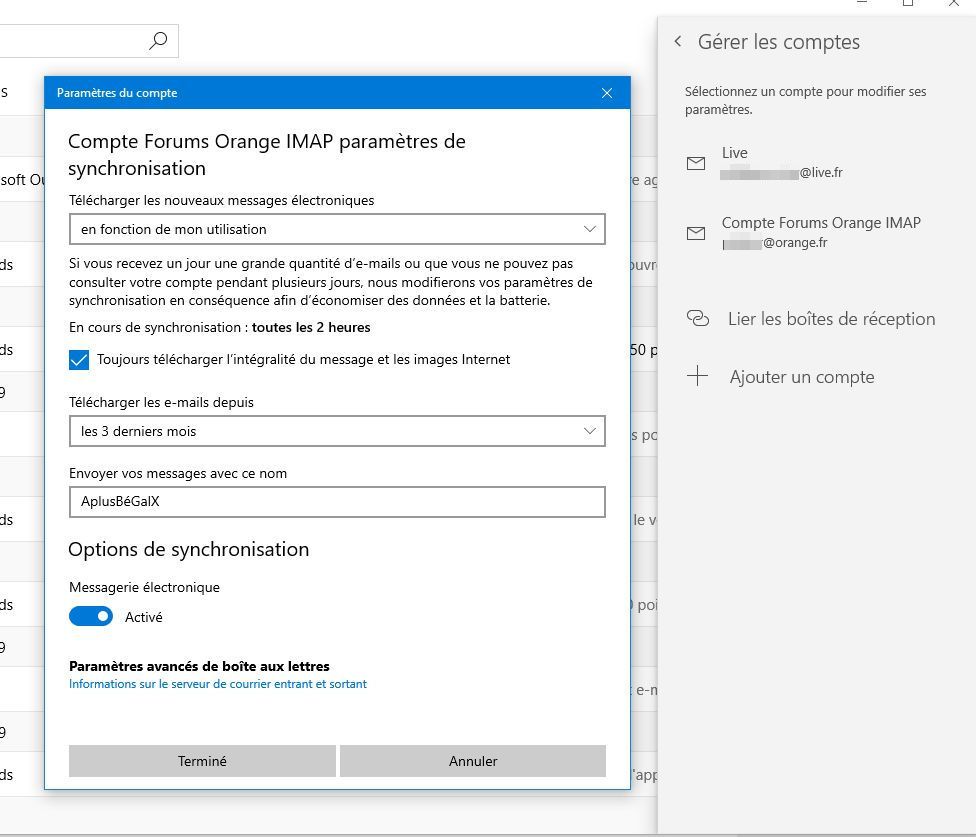The image size is (976, 837).
Task: Click the plus icon for Ajouter un compte
Action: point(697,377)
